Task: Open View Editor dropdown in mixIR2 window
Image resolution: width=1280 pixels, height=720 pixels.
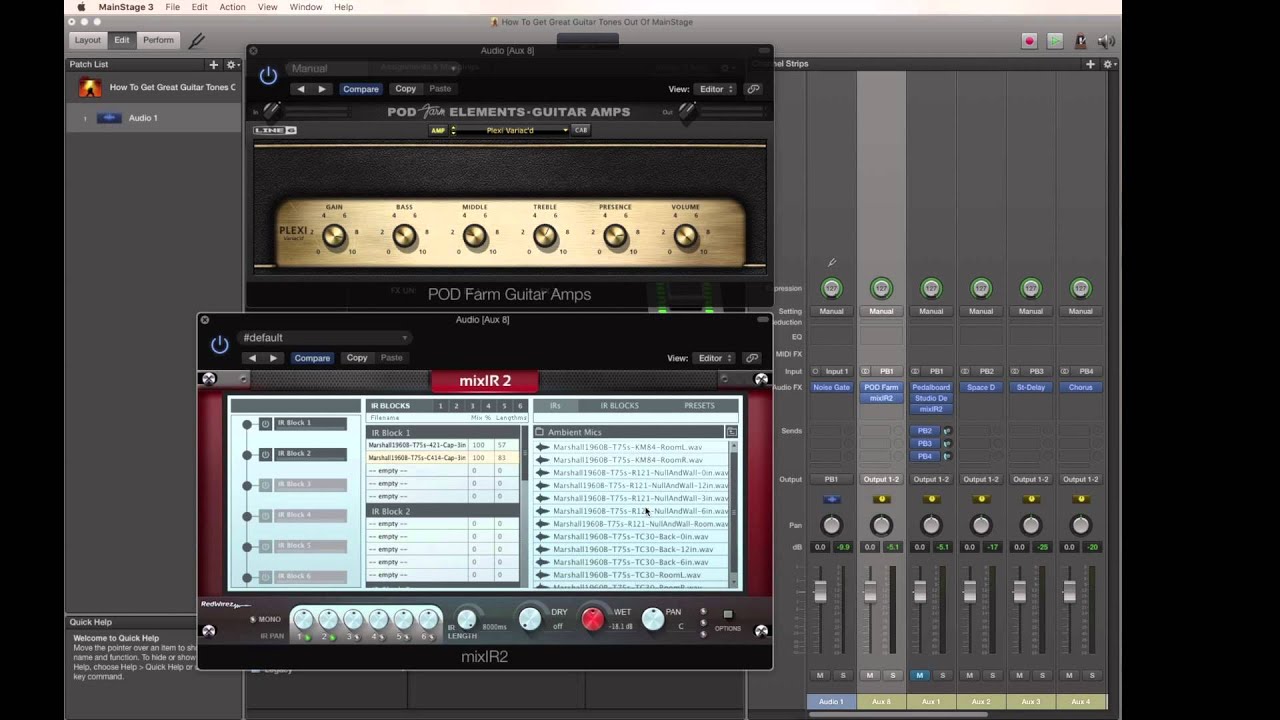Action: [716, 358]
